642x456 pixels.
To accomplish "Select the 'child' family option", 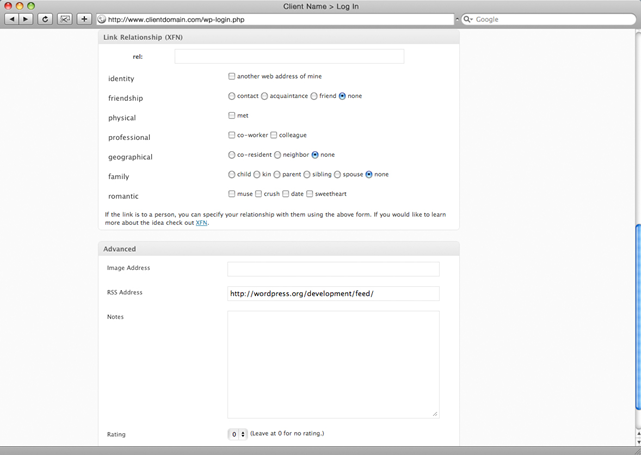I will tap(232, 174).
